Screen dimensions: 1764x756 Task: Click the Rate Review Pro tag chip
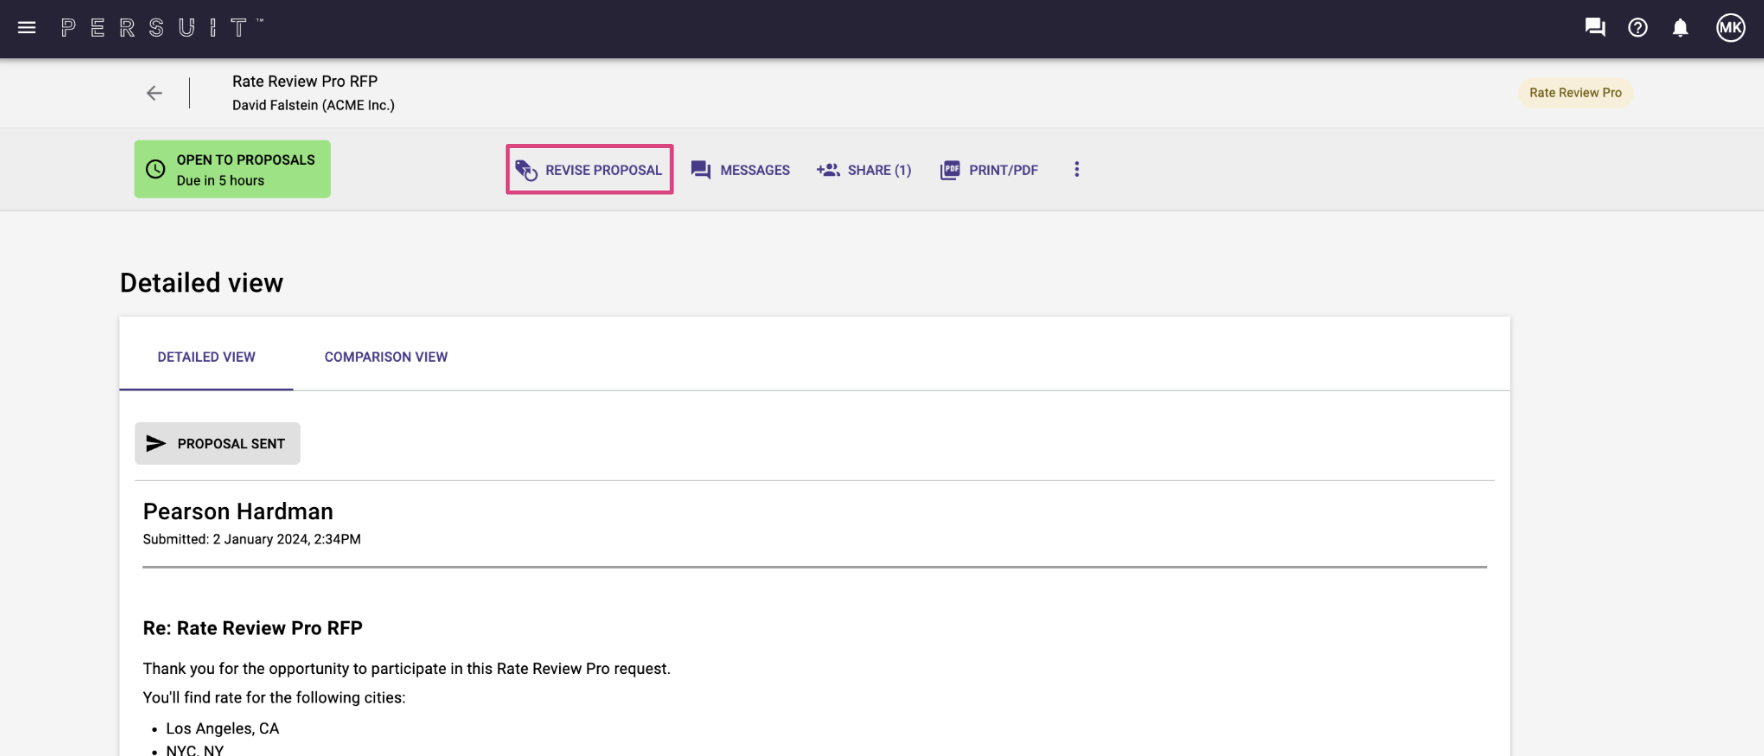click(1575, 93)
